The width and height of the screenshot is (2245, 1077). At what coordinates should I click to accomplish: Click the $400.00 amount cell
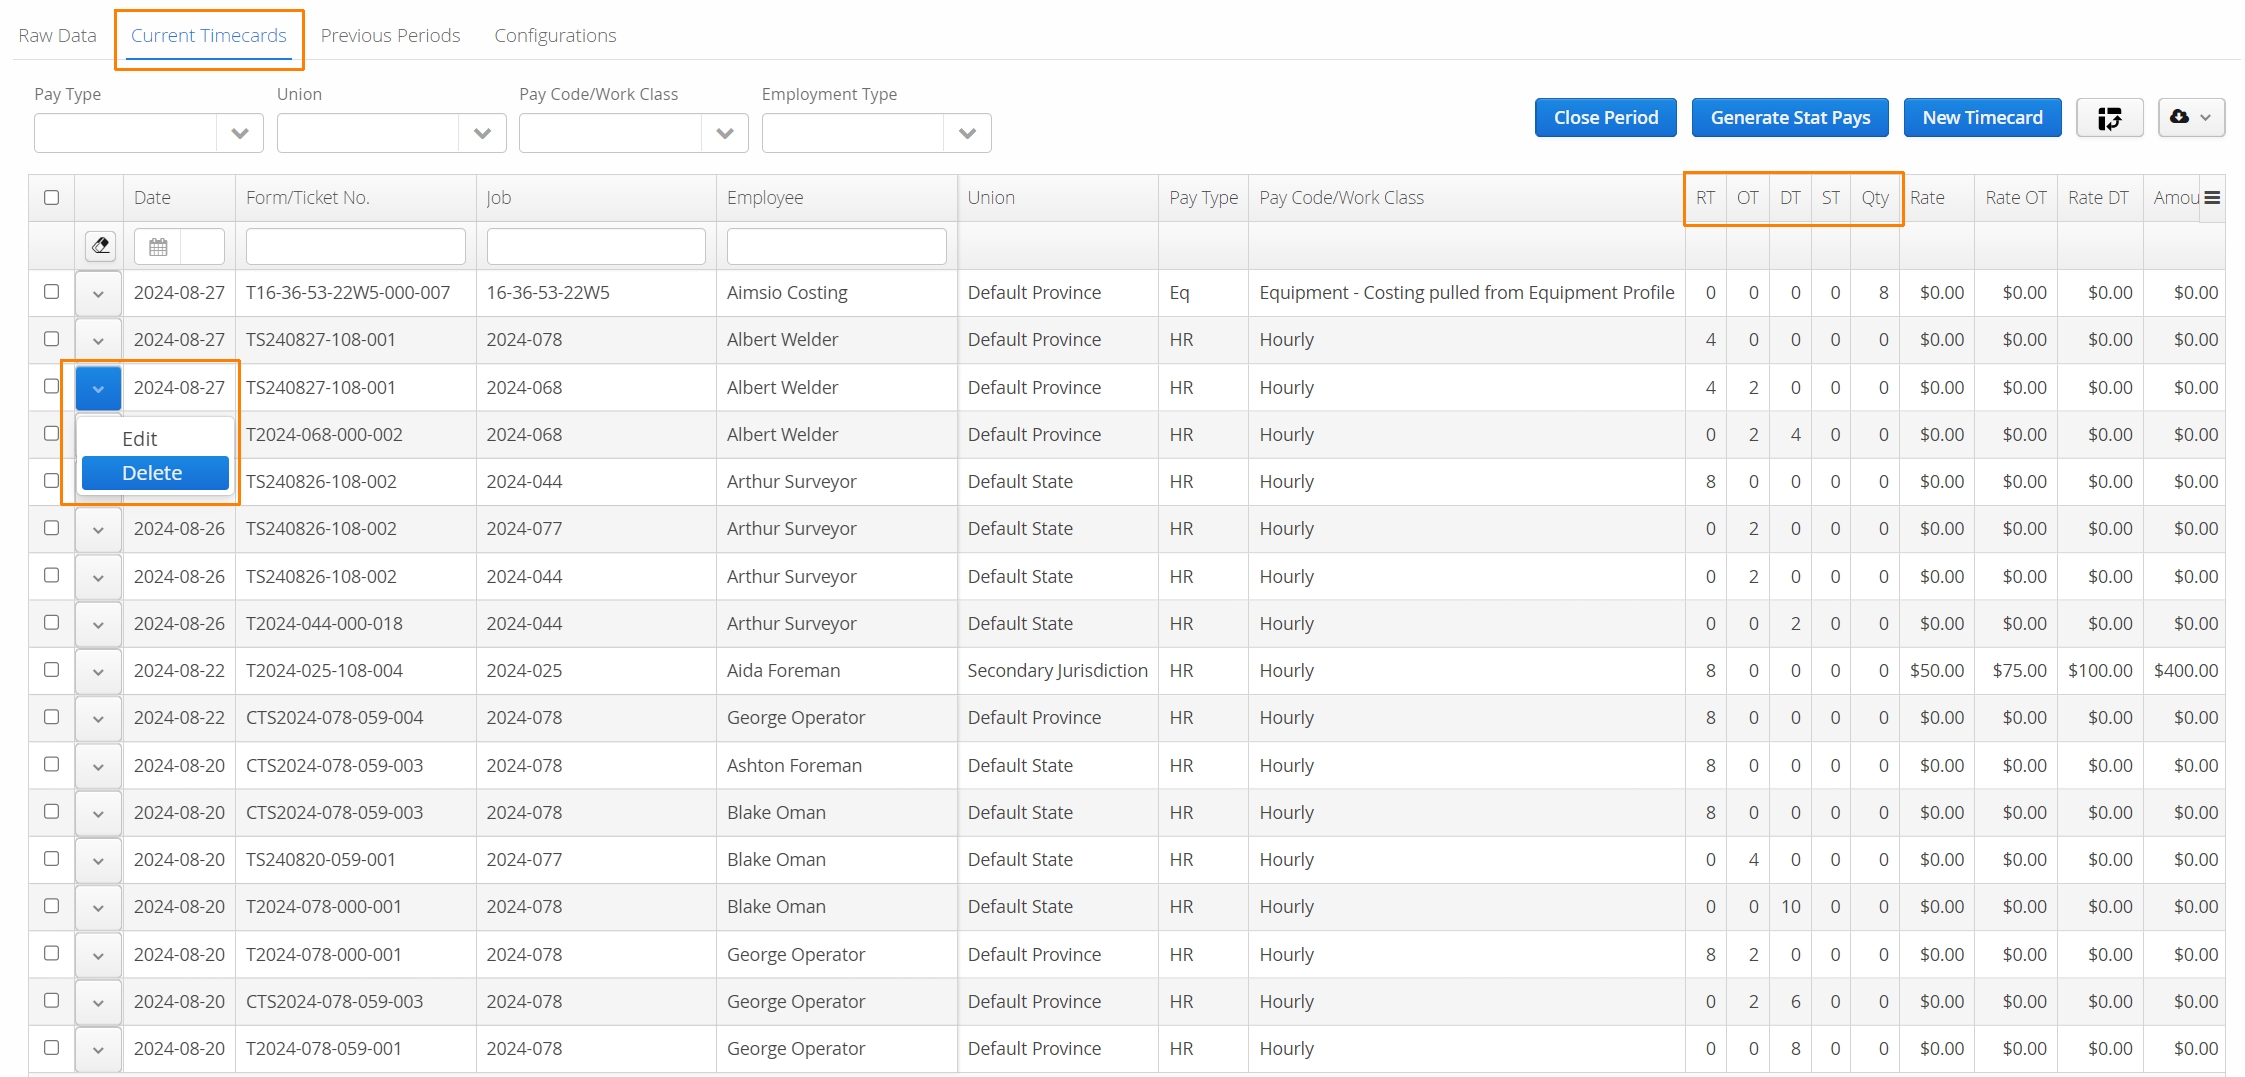pos(2185,671)
